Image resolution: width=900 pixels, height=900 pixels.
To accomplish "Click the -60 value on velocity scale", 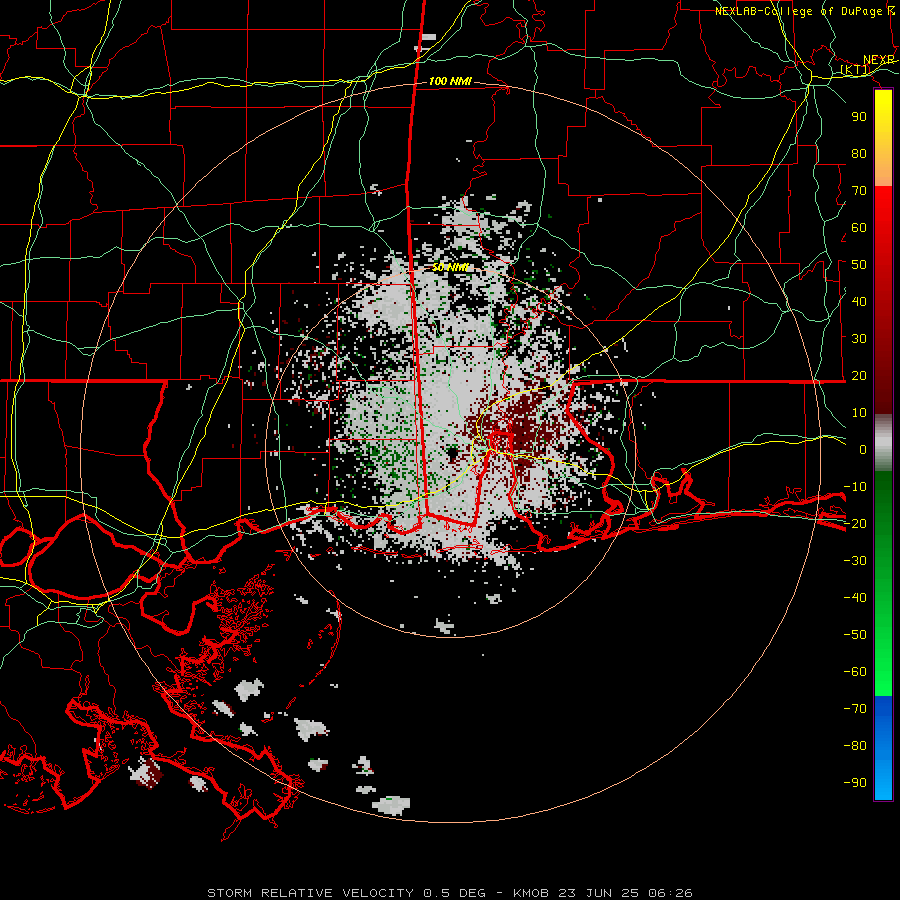I will coord(855,672).
